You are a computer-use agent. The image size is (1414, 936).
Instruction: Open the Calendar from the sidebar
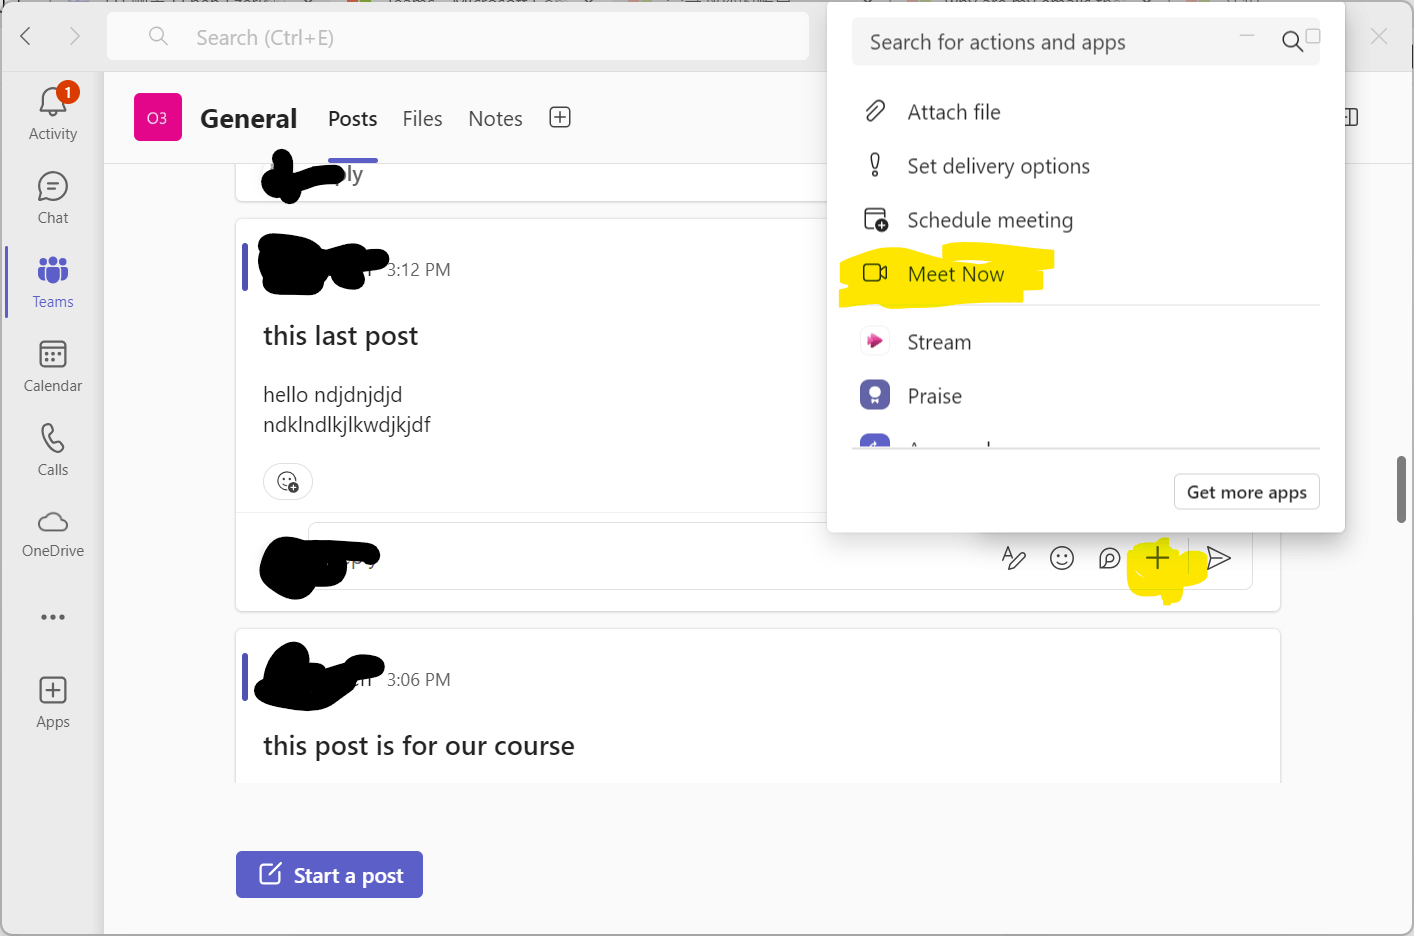tap(52, 366)
